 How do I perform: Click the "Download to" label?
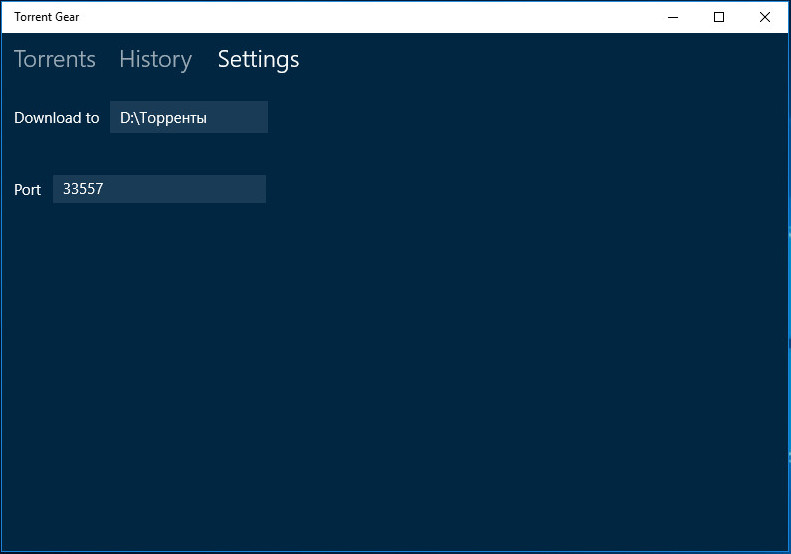(56, 118)
